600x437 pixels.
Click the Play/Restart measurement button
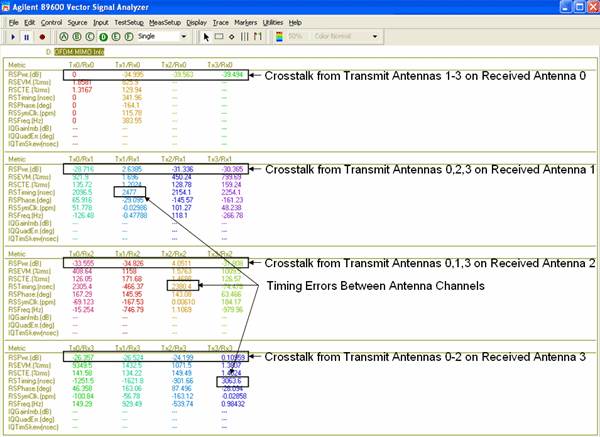(x=10, y=36)
